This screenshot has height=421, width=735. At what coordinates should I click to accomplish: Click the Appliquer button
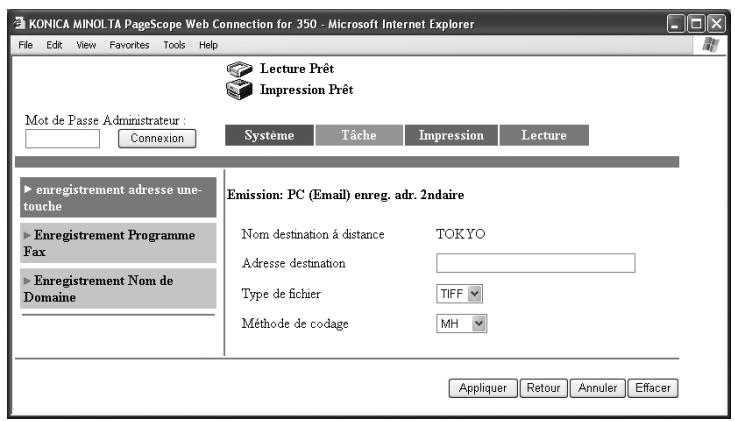coord(483,388)
